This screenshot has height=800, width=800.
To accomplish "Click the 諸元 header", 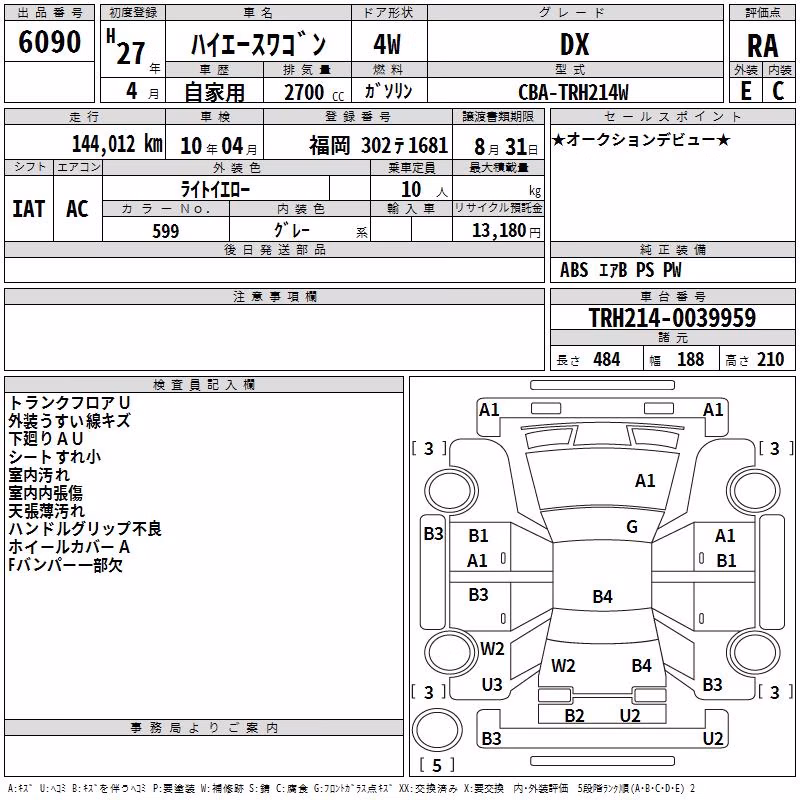I will pyautogui.click(x=672, y=337).
